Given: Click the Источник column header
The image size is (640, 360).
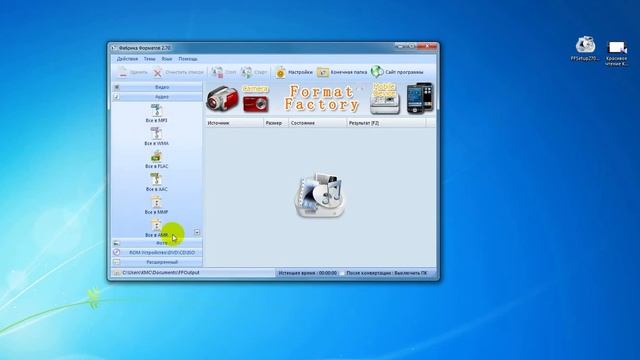Looking at the screenshot, I should (234, 123).
